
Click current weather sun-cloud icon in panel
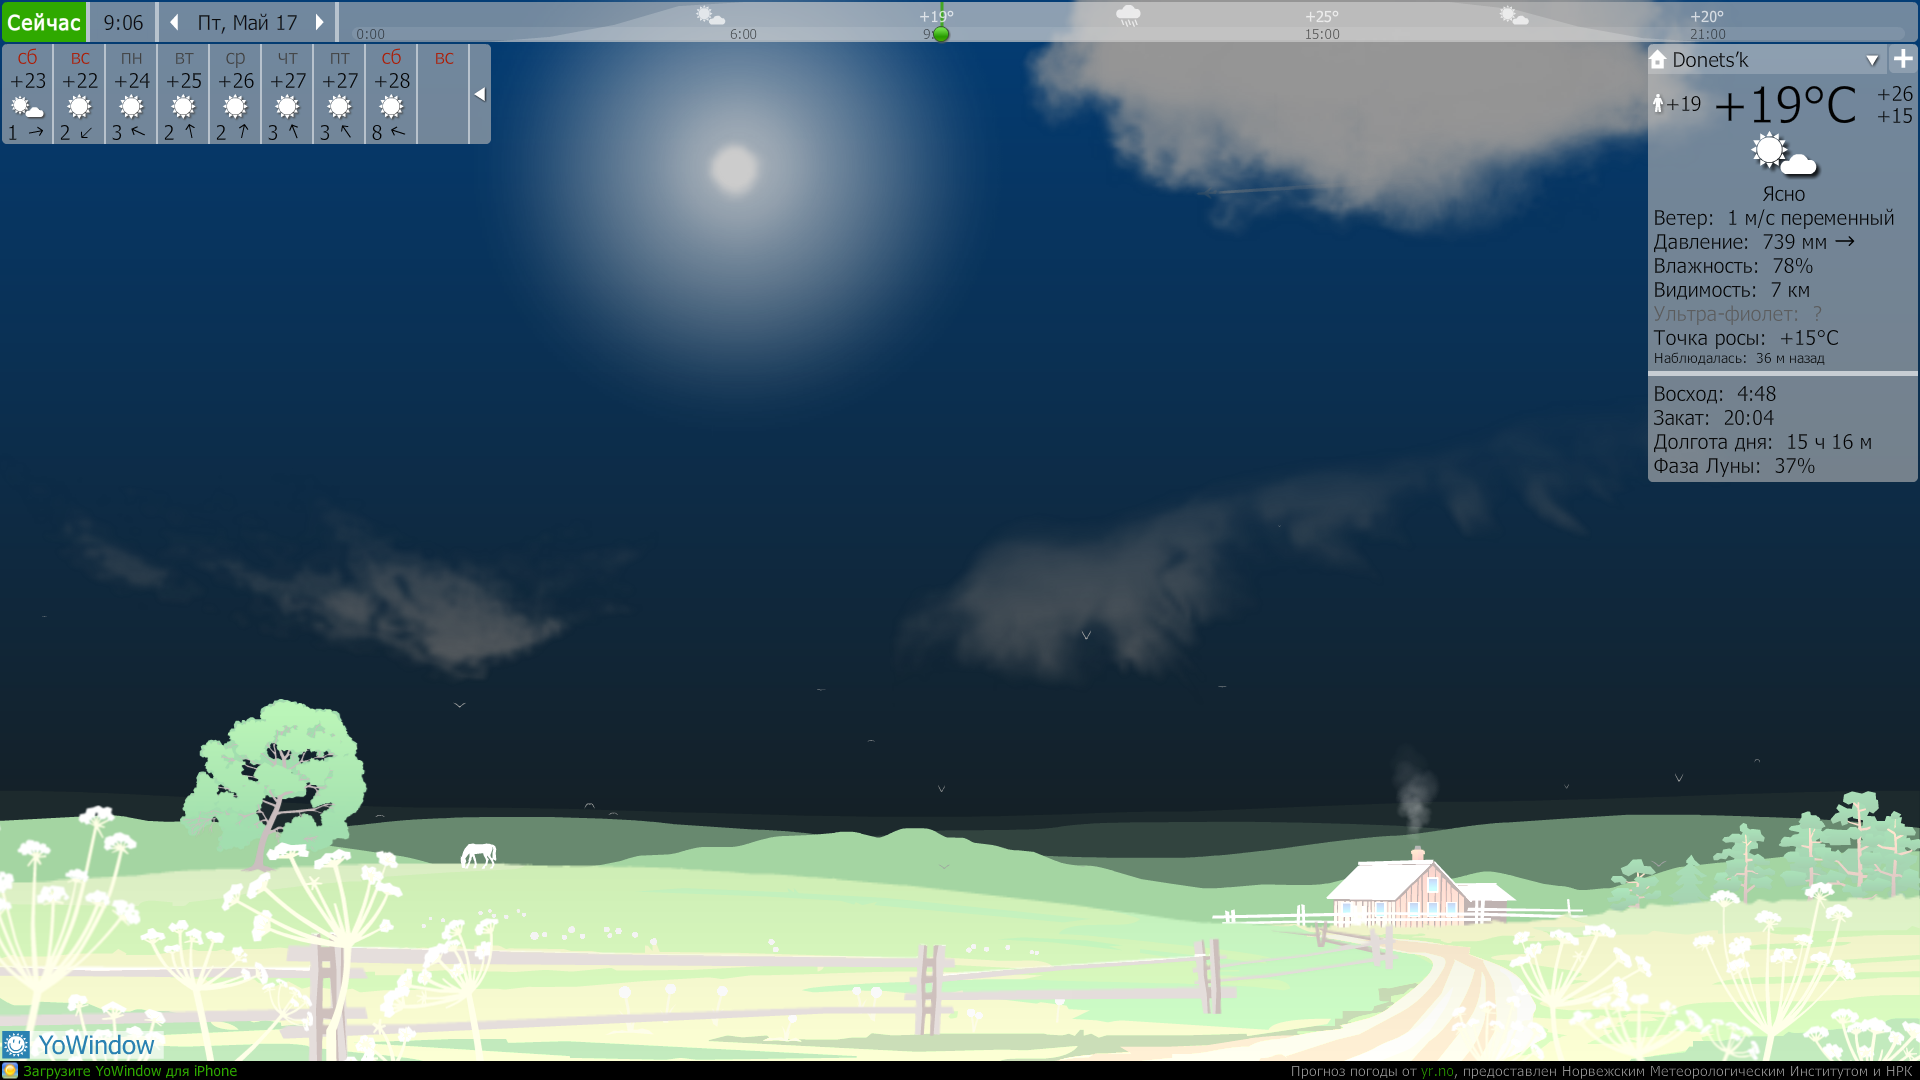coord(1783,155)
